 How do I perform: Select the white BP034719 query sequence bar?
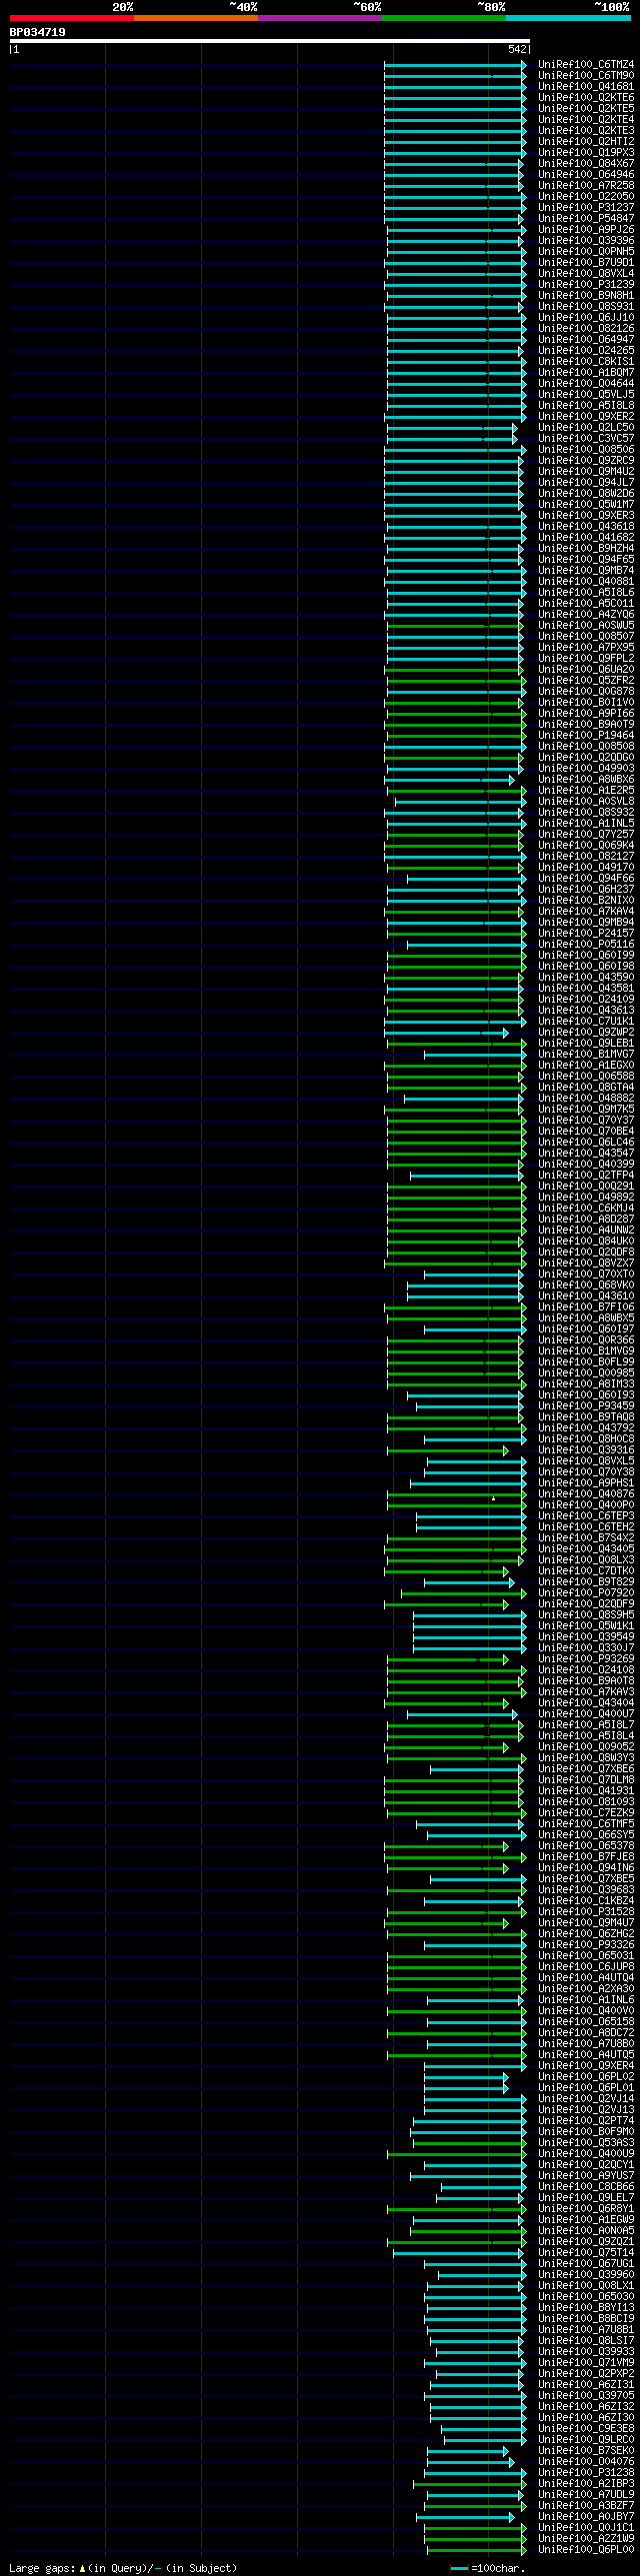click(x=269, y=41)
